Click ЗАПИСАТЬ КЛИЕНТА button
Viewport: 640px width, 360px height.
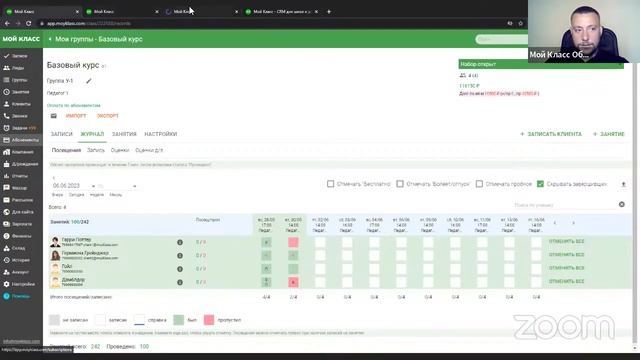click(x=551, y=134)
